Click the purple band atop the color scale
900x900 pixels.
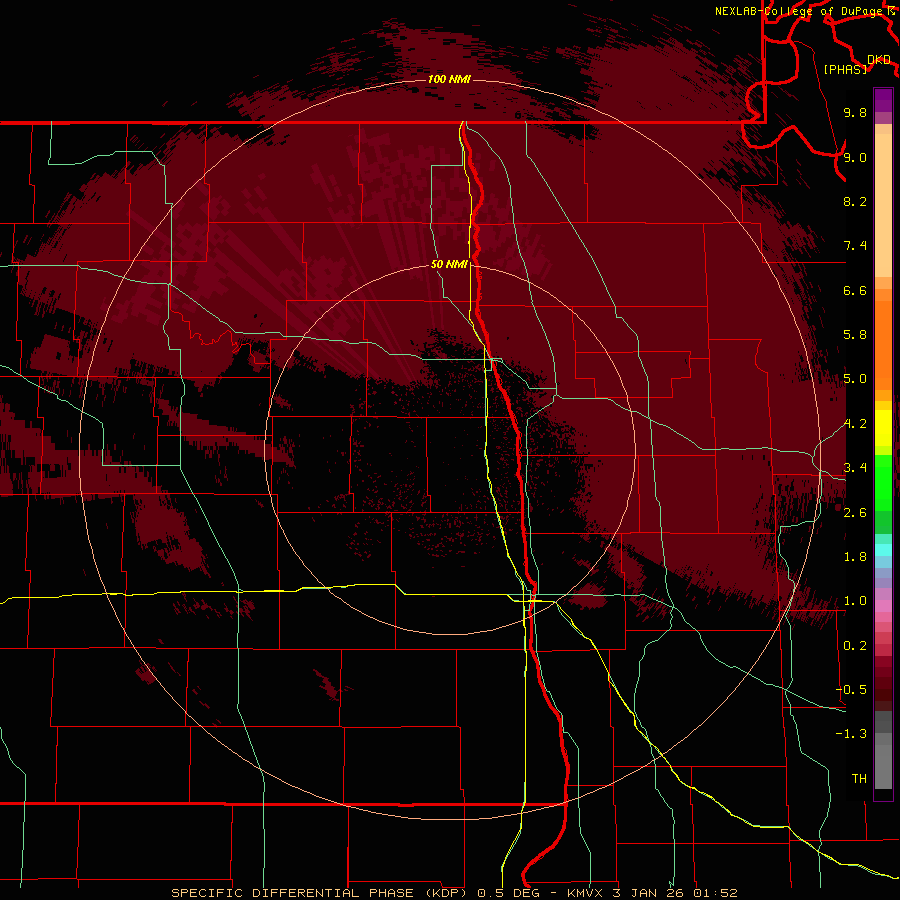coord(883,100)
